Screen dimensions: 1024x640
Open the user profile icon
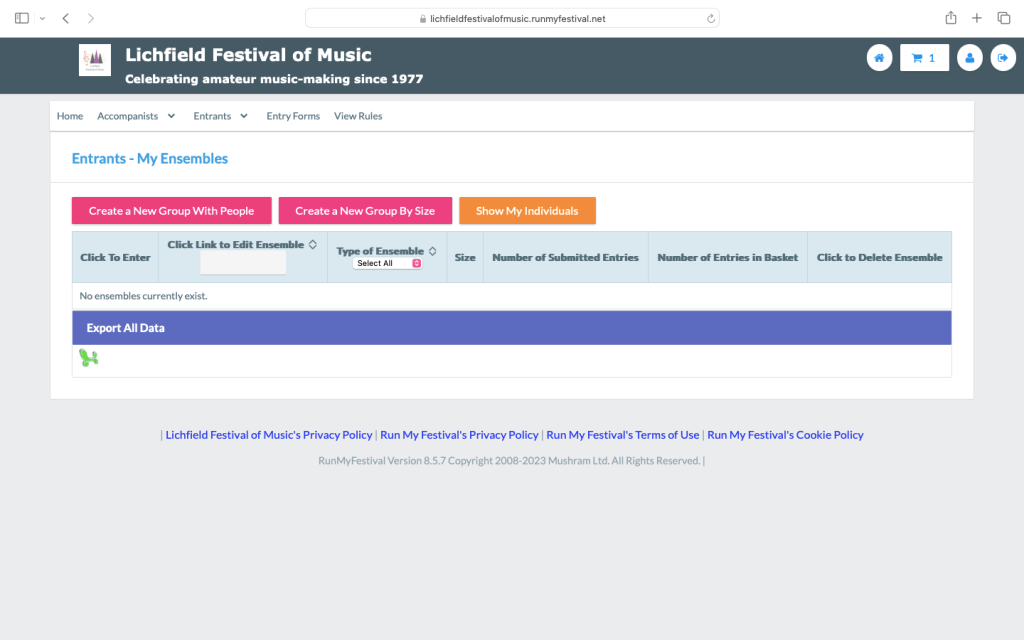pyautogui.click(x=969, y=58)
